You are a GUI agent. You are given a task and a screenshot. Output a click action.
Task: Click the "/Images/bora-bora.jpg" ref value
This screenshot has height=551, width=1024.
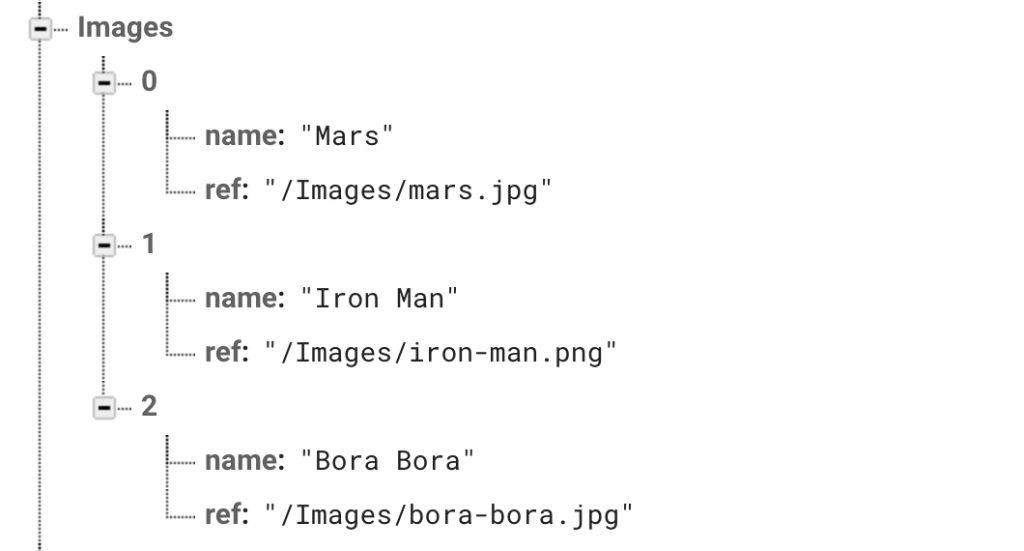point(449,516)
